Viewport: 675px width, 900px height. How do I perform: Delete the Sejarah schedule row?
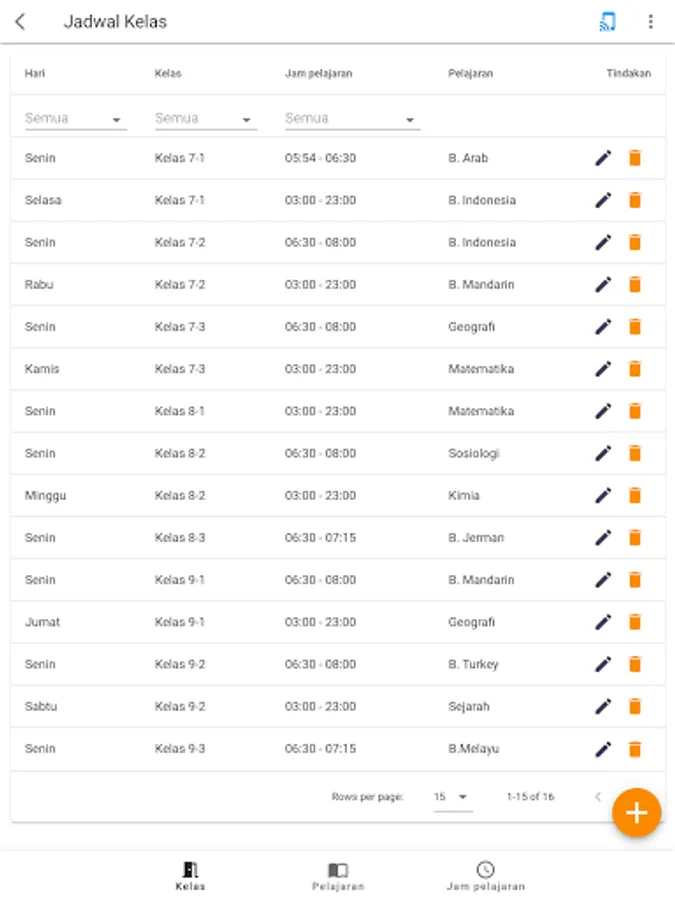(634, 707)
